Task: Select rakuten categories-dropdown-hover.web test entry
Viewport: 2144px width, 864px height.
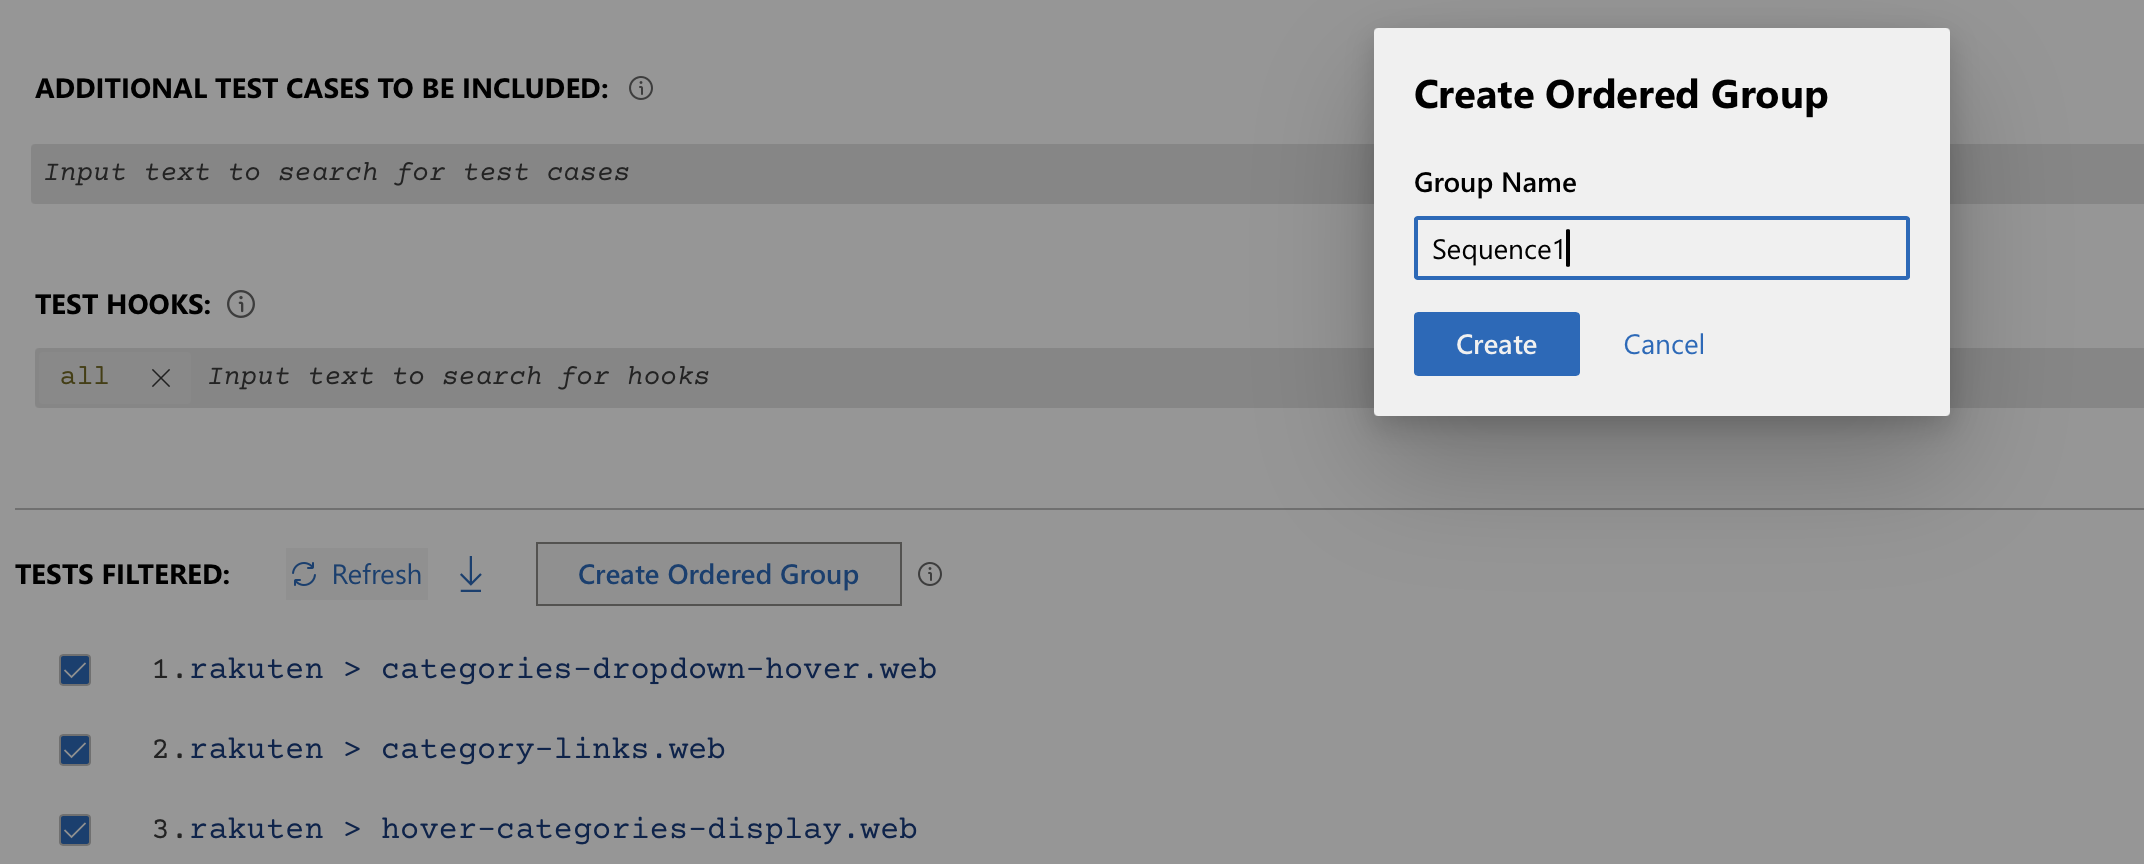Action: pos(544,669)
